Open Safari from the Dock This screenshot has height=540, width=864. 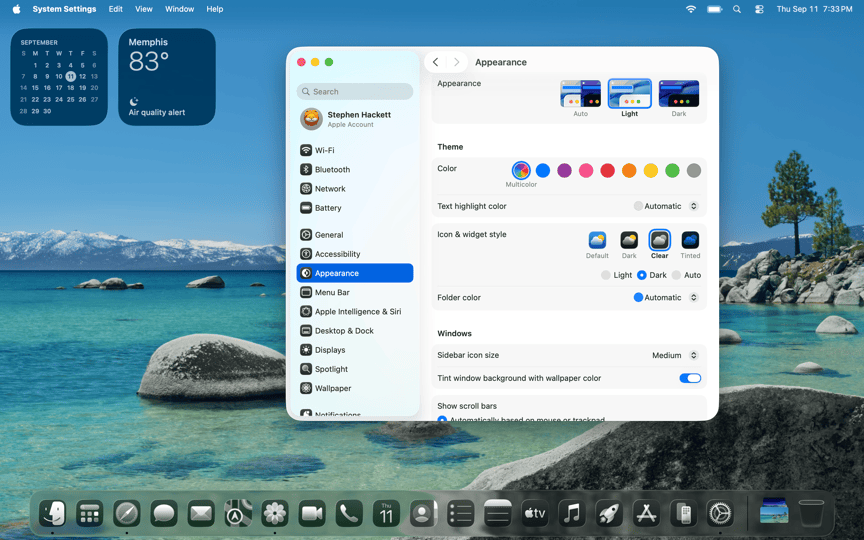tap(127, 514)
